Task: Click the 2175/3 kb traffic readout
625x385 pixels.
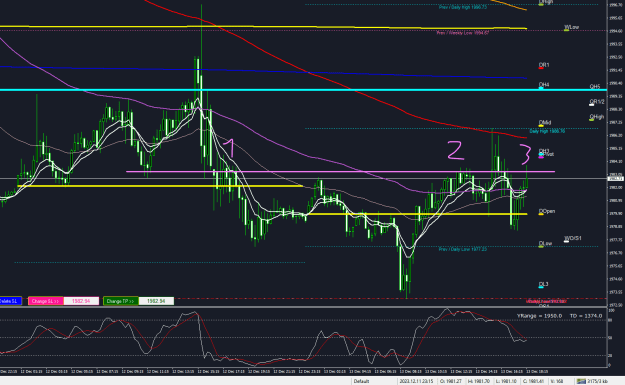Action: click(597, 381)
